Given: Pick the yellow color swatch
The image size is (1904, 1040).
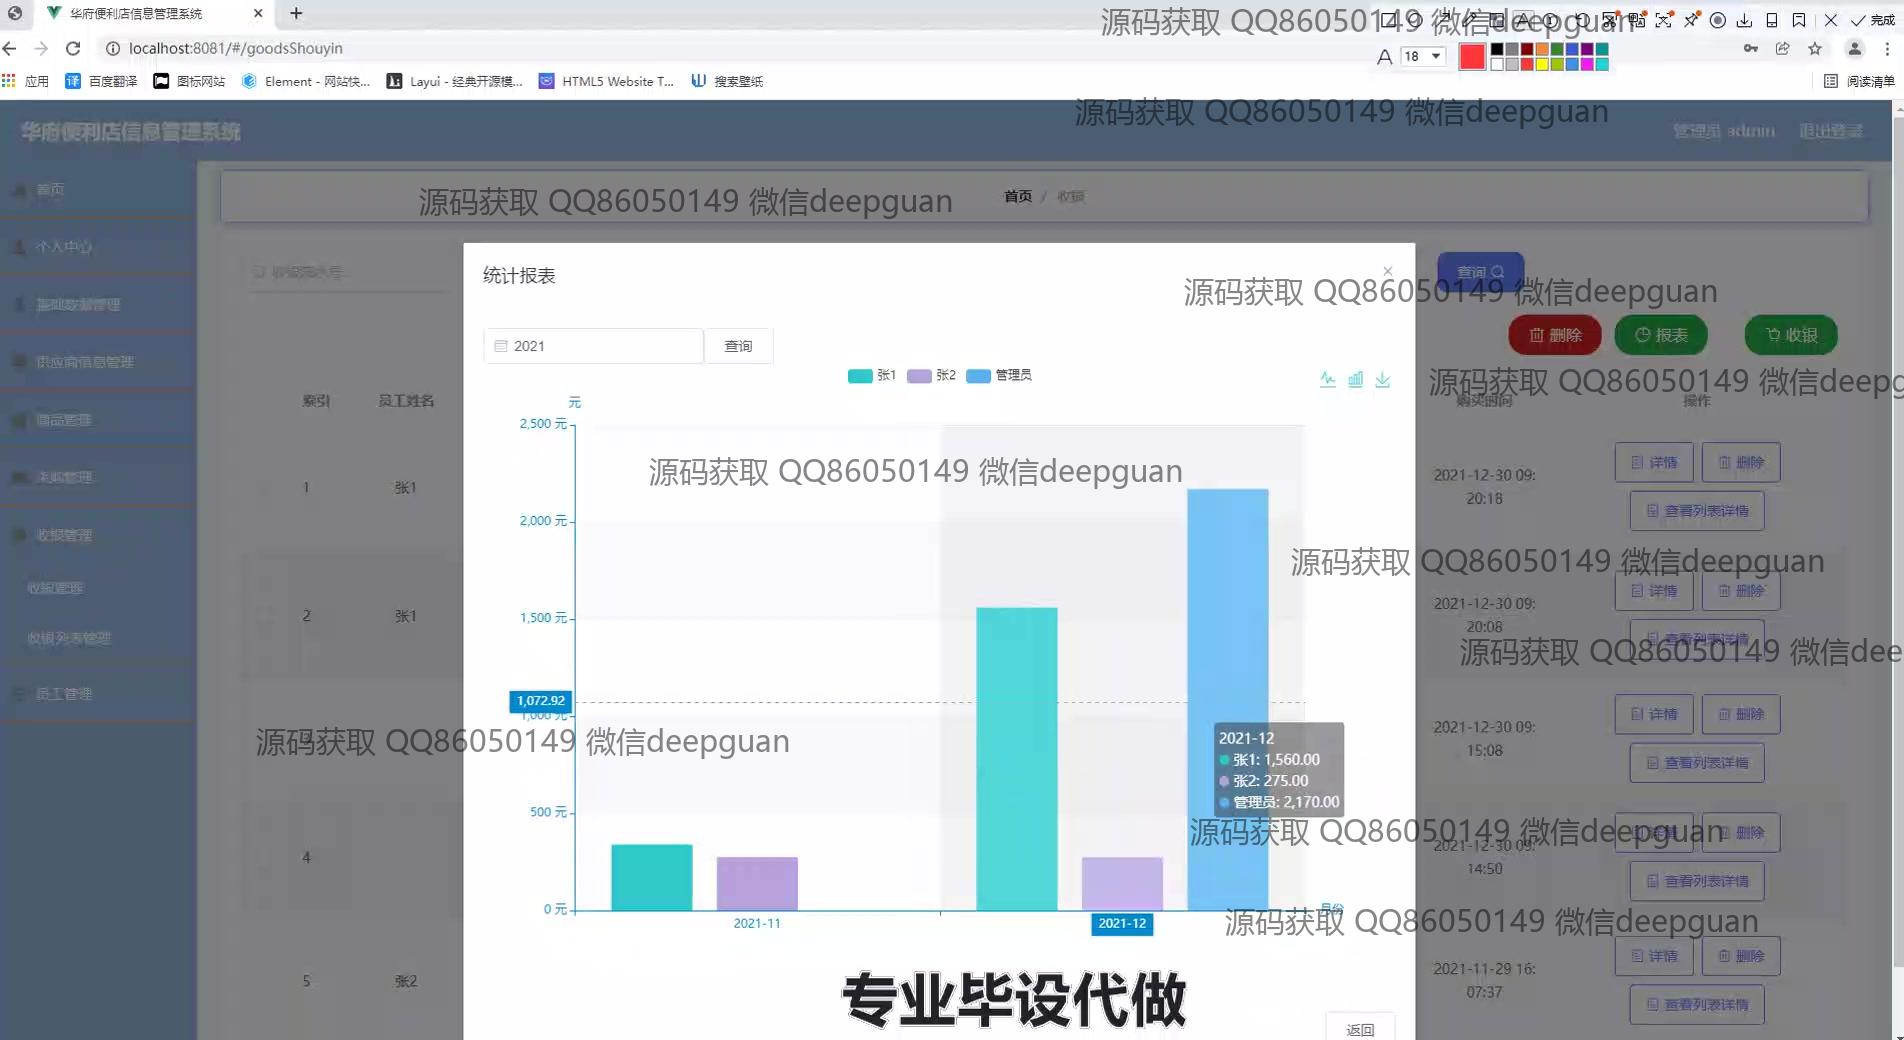Looking at the screenshot, I should click(x=1541, y=64).
